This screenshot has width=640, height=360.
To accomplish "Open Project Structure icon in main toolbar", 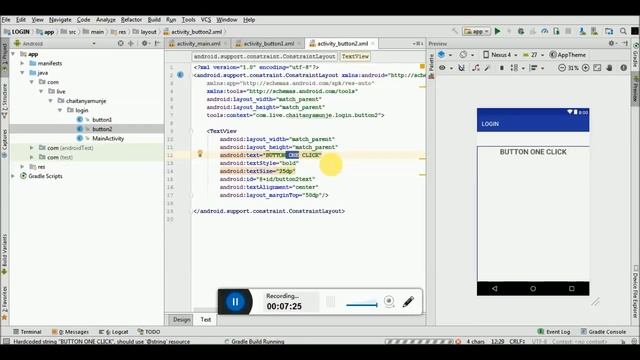I will (609, 31).
